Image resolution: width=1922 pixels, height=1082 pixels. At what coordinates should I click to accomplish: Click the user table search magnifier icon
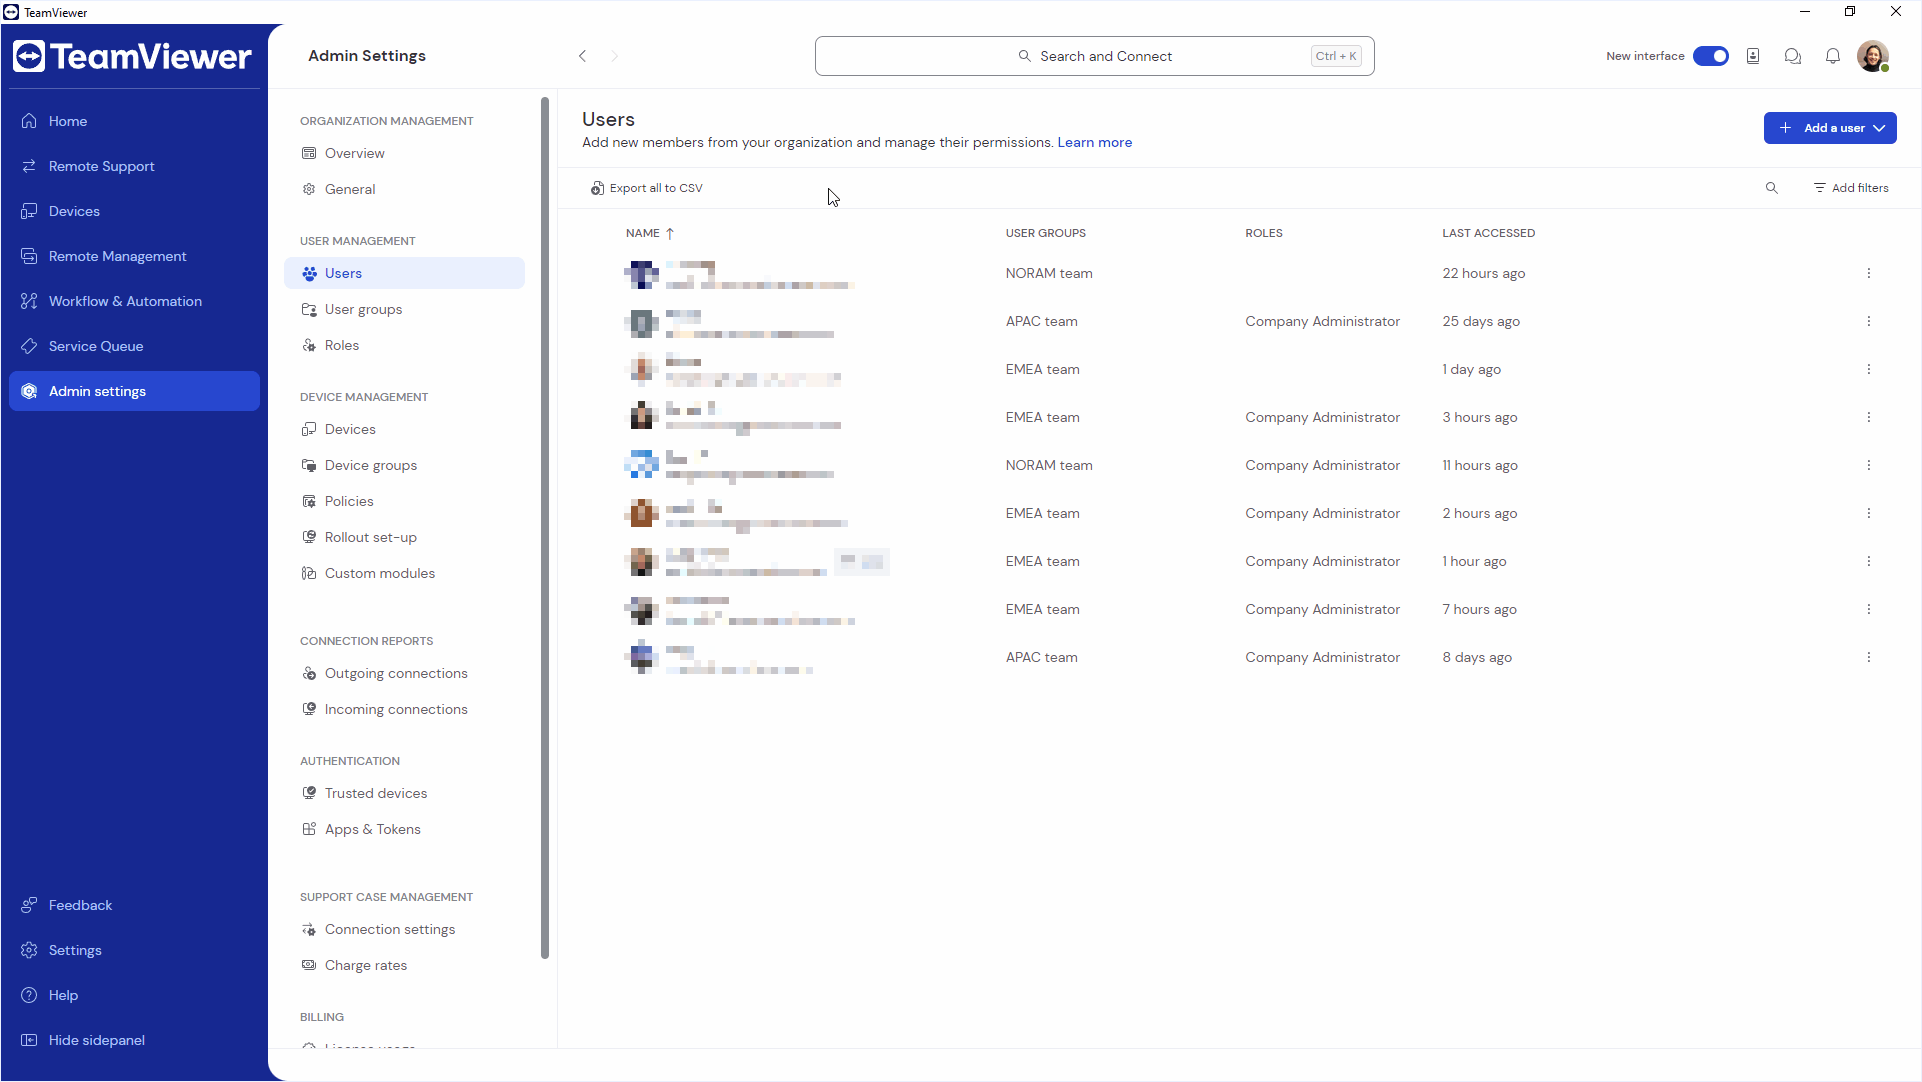point(1771,188)
